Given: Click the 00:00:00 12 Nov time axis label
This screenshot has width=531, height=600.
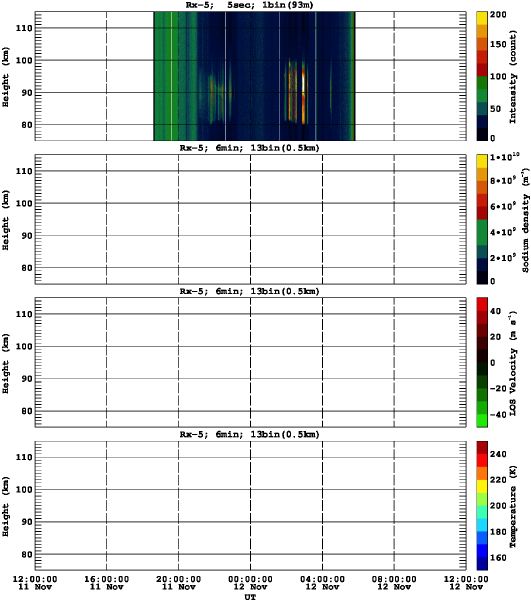Looking at the screenshot, I should tap(251, 583).
